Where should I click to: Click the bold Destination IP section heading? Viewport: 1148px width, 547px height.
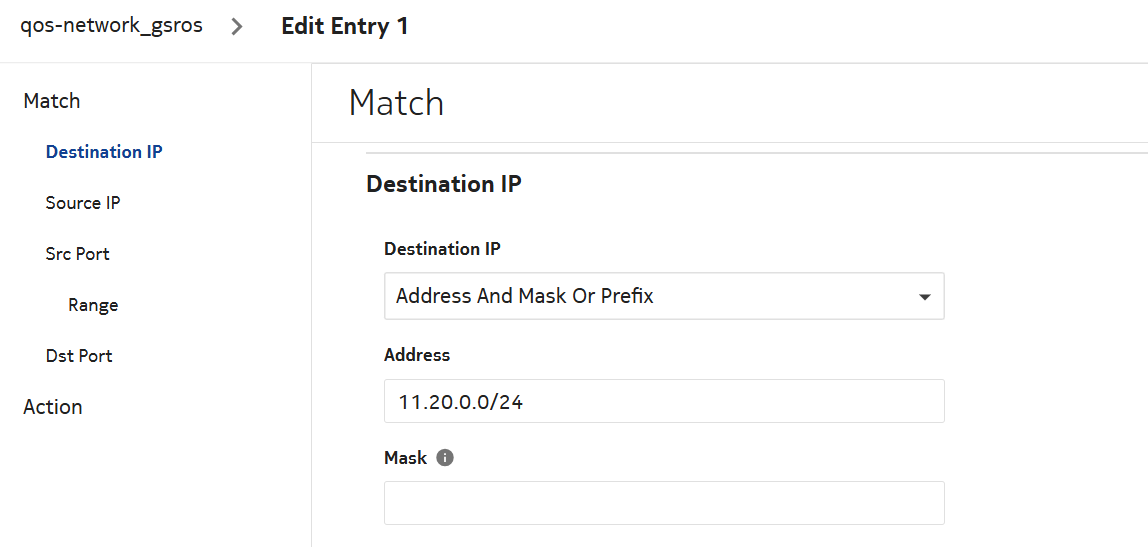click(444, 184)
